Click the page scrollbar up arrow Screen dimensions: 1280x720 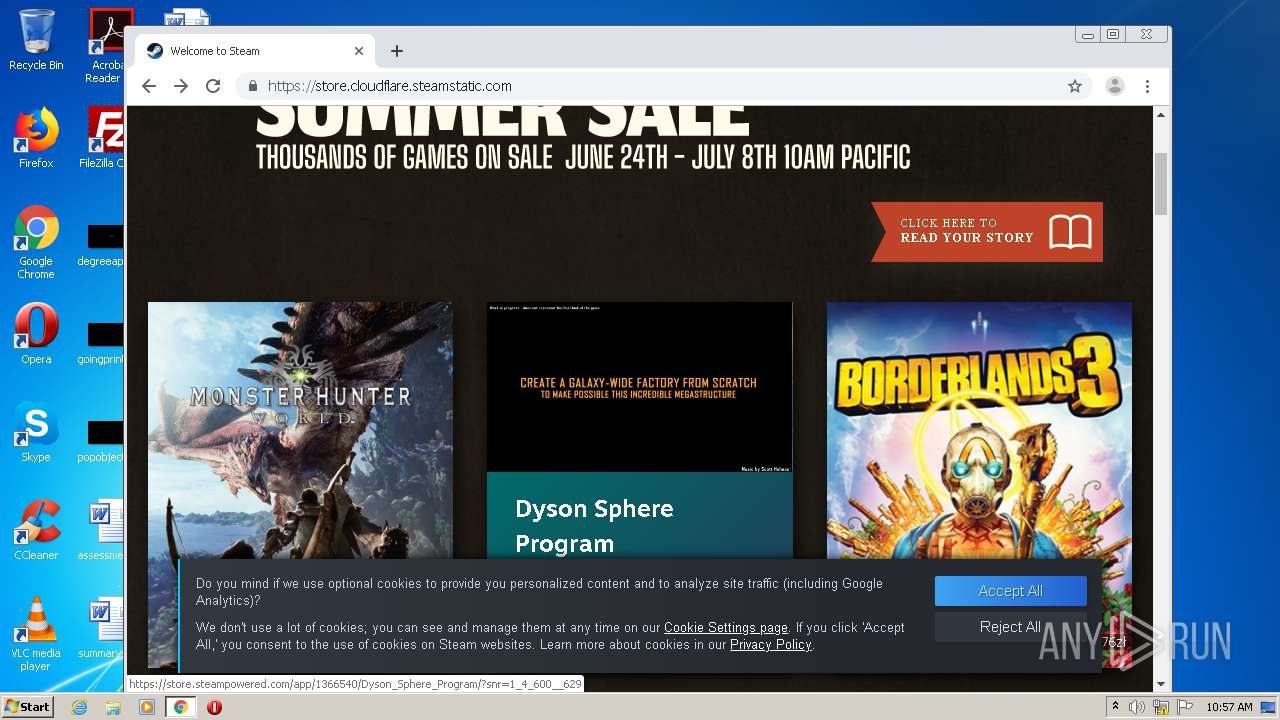coord(1161,115)
